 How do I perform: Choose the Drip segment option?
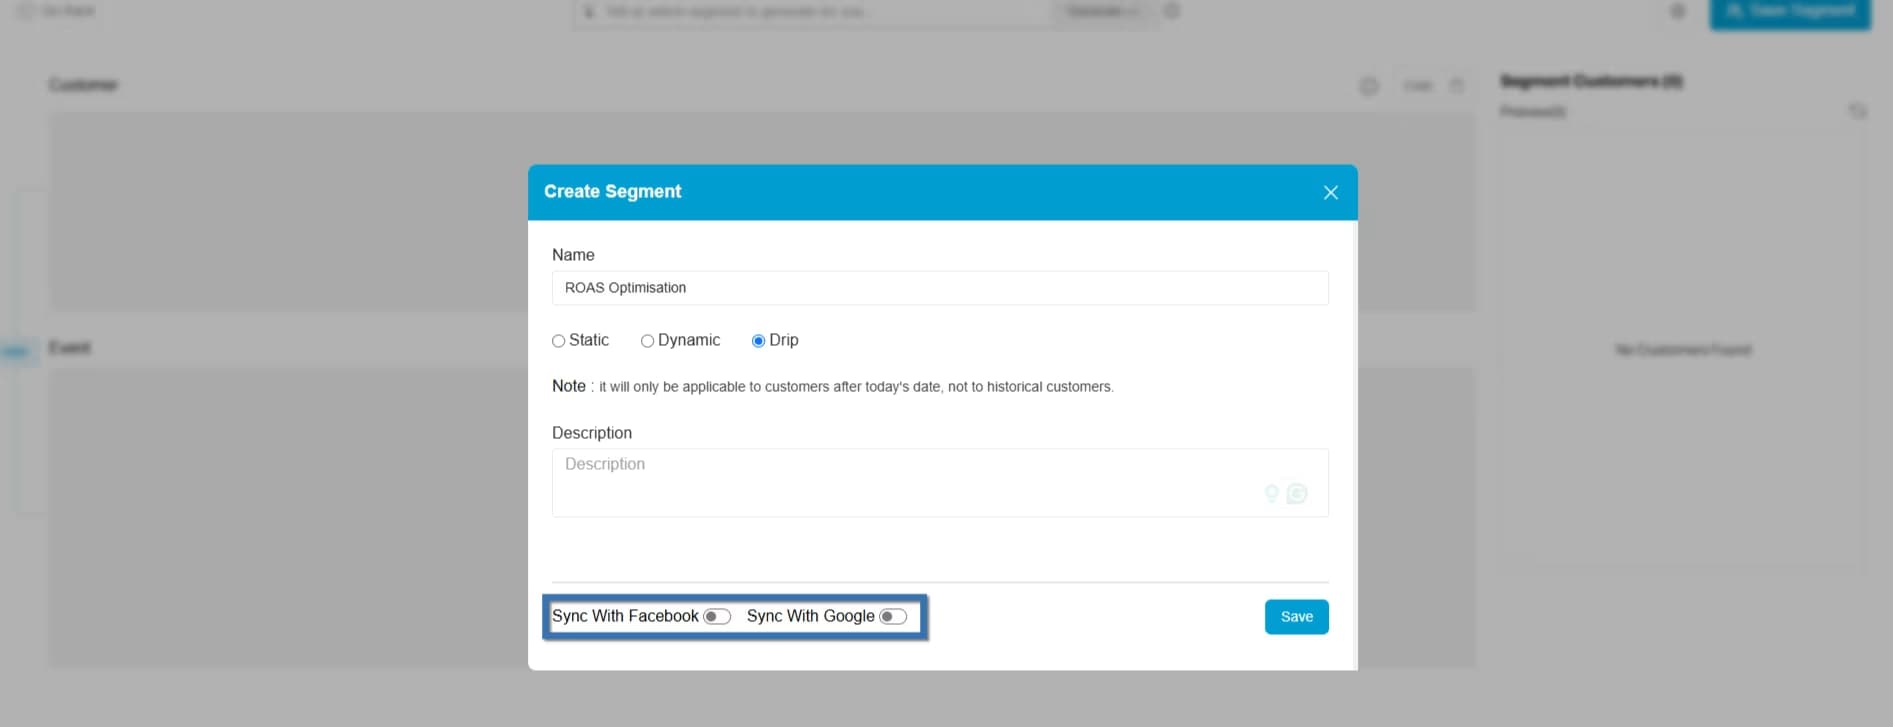point(757,340)
